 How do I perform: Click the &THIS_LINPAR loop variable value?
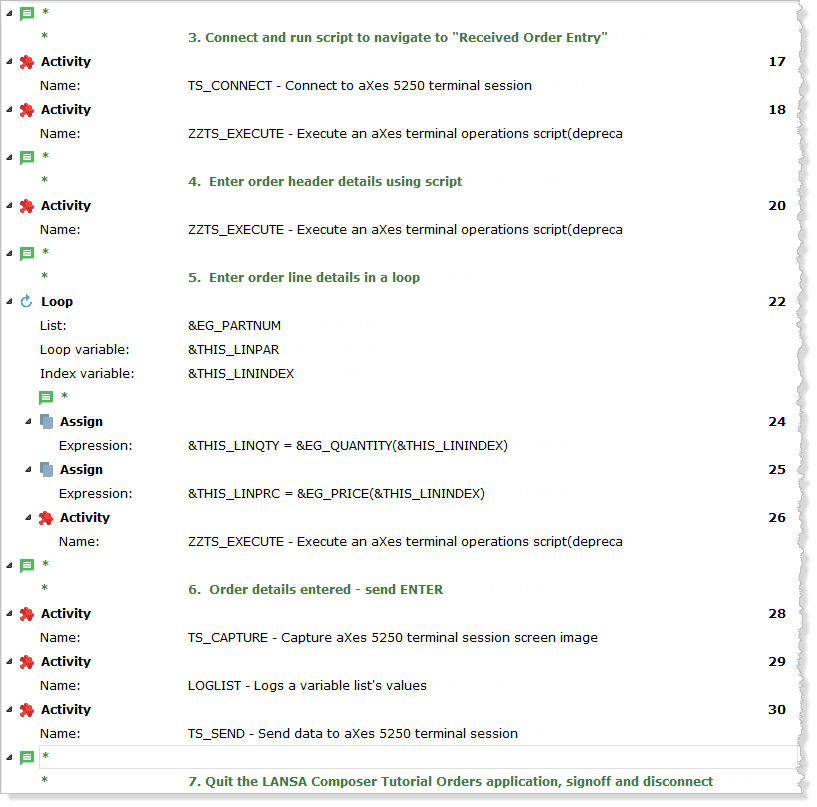pyautogui.click(x=233, y=350)
